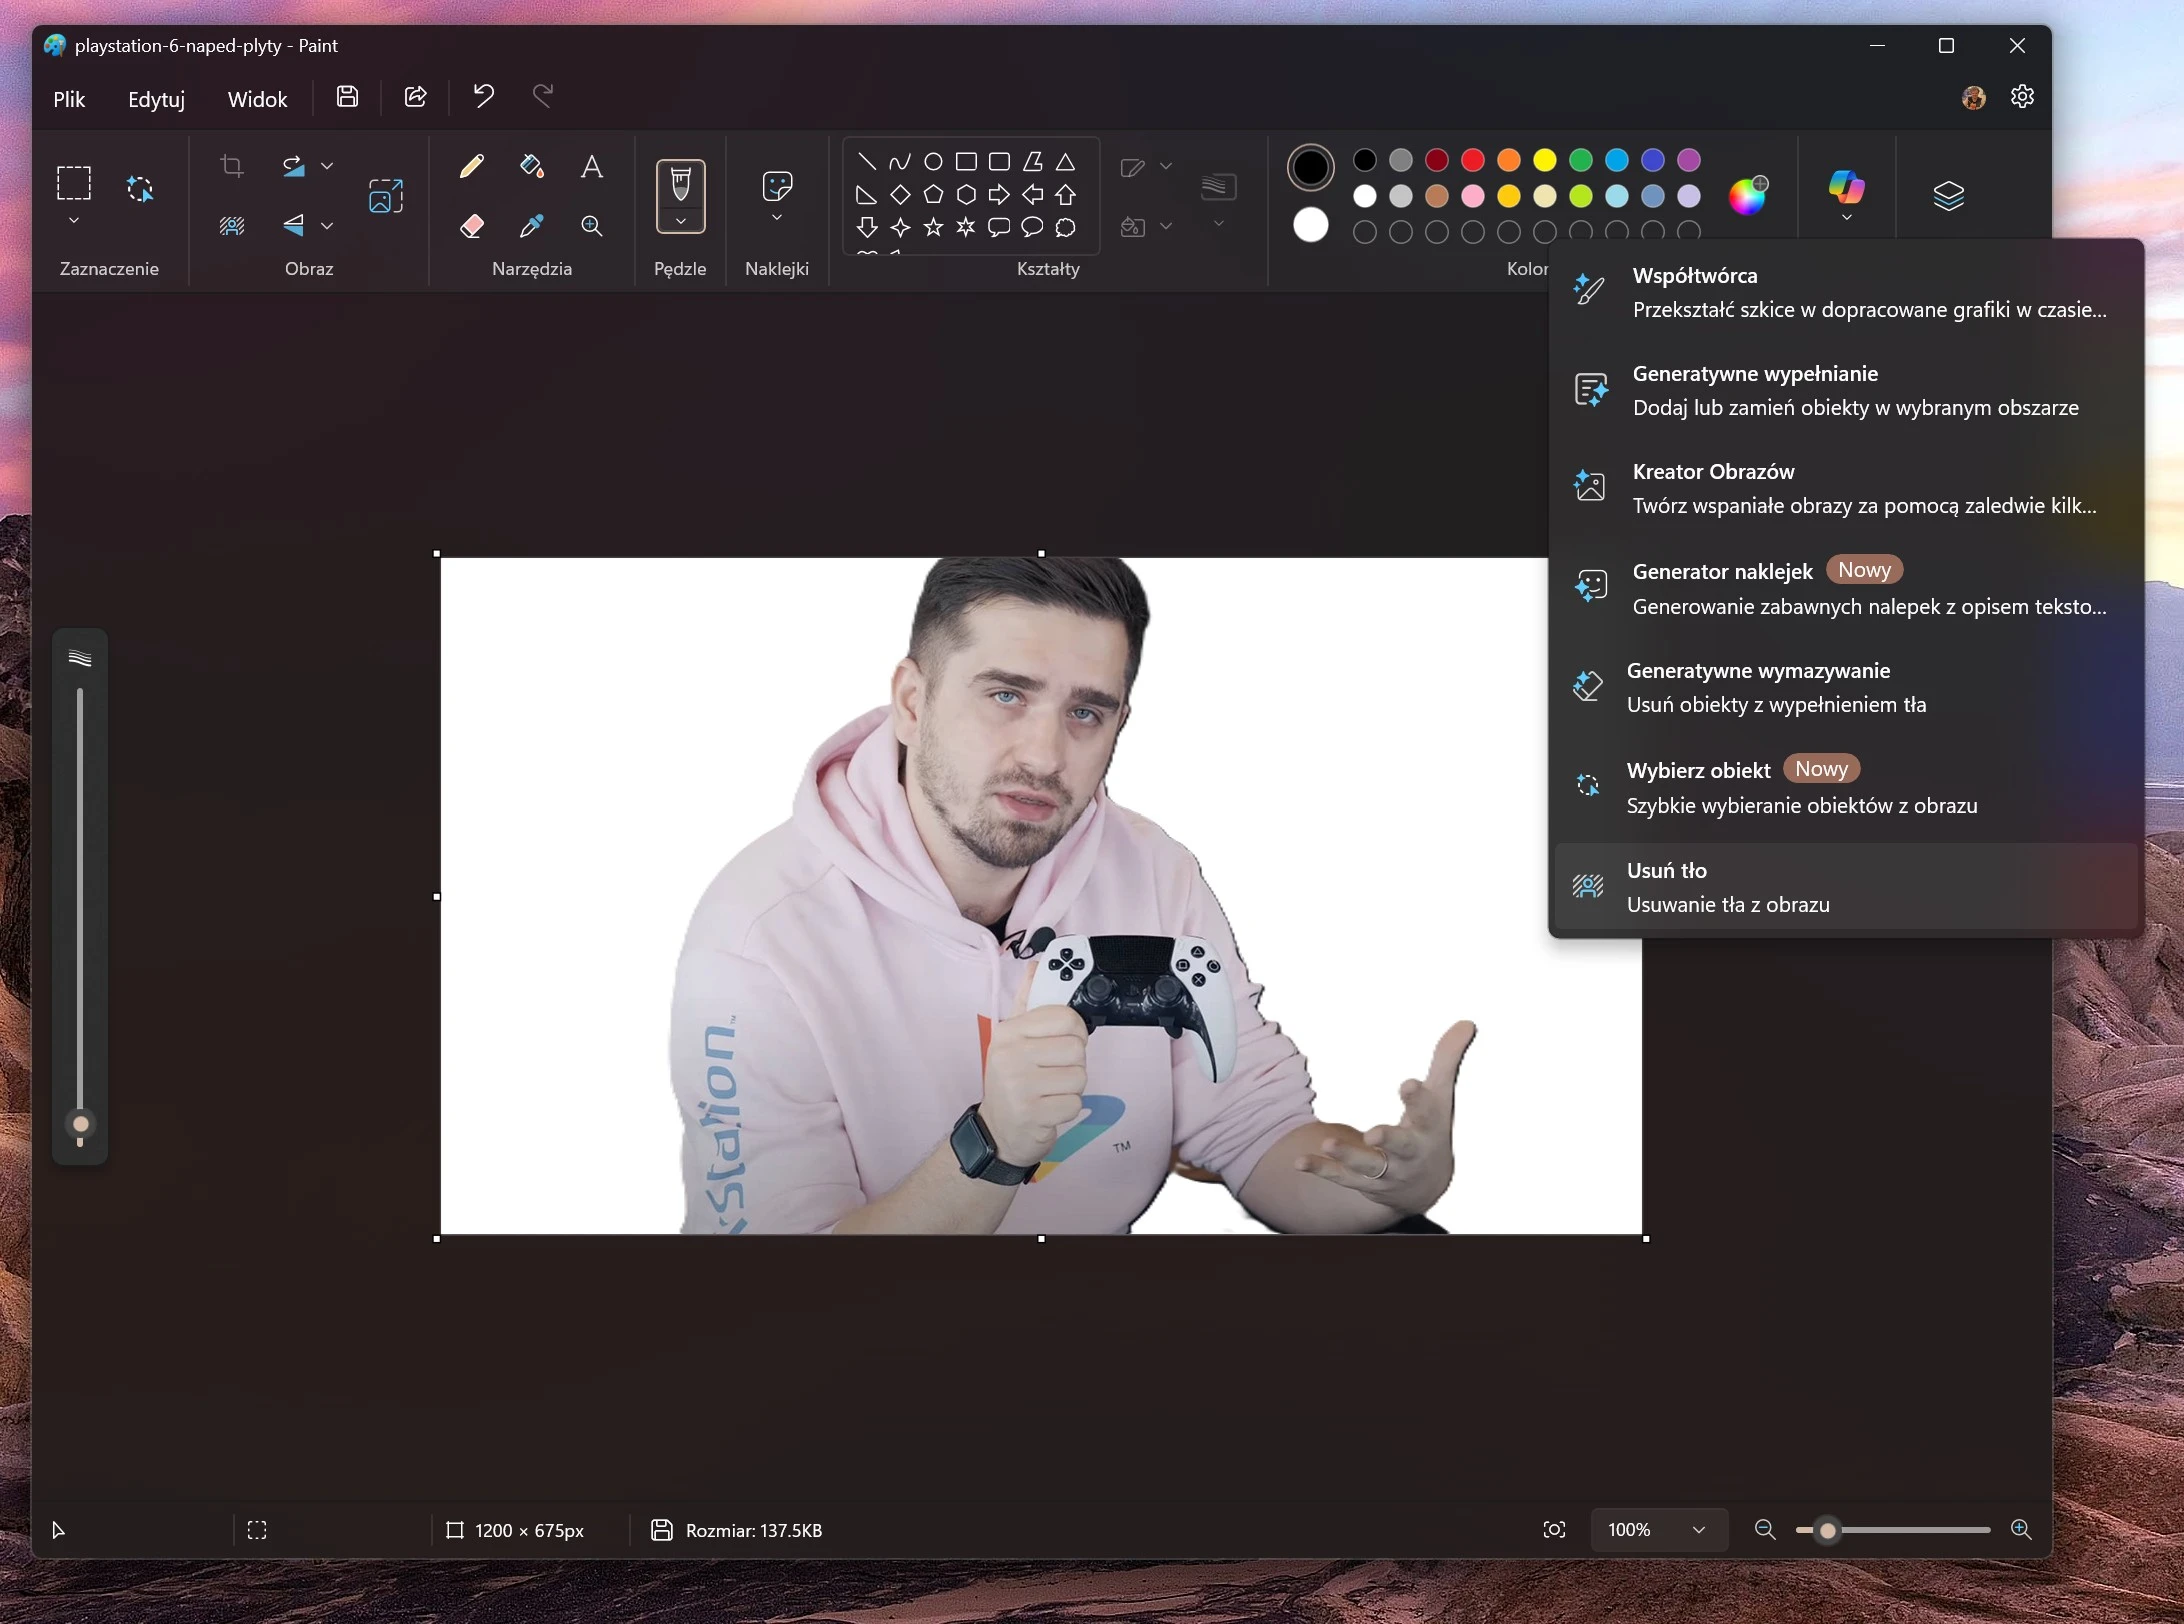Viewport: 2184px width, 1624px height.
Task: Open the Stickers (Naklejki) tool
Action: [777, 185]
